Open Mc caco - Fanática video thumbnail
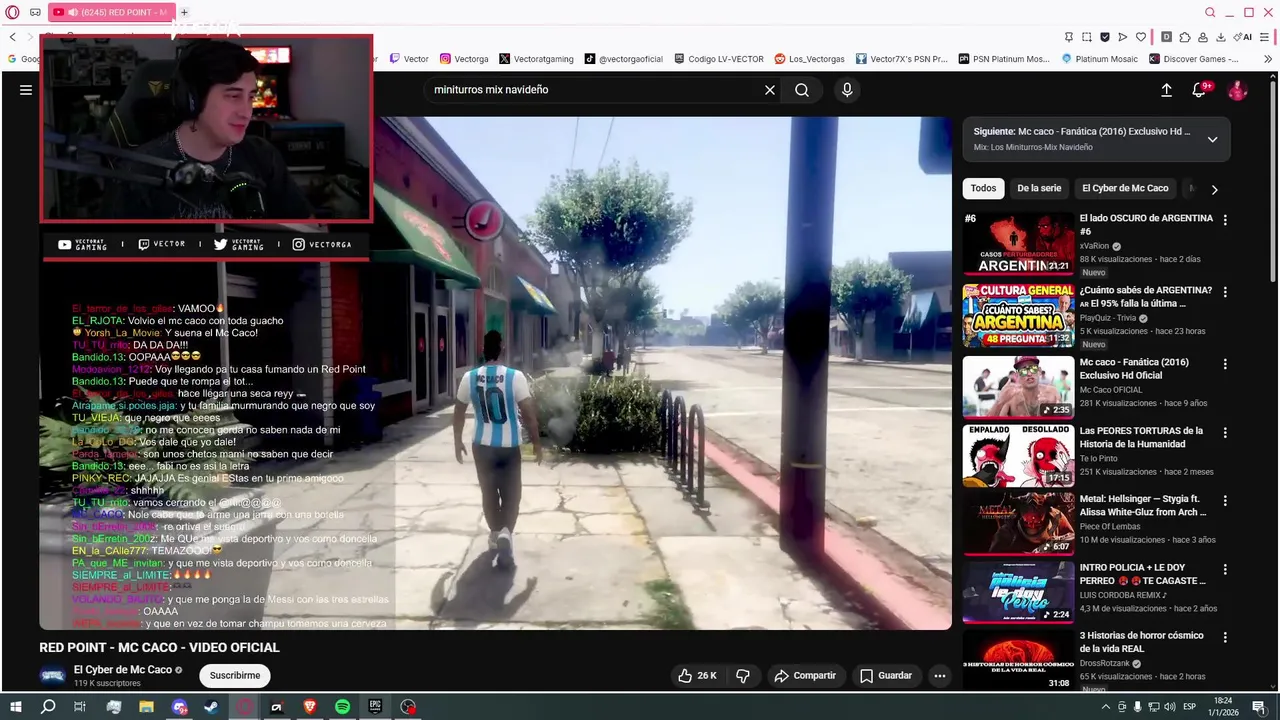This screenshot has width=1280, height=720. 1018,386
